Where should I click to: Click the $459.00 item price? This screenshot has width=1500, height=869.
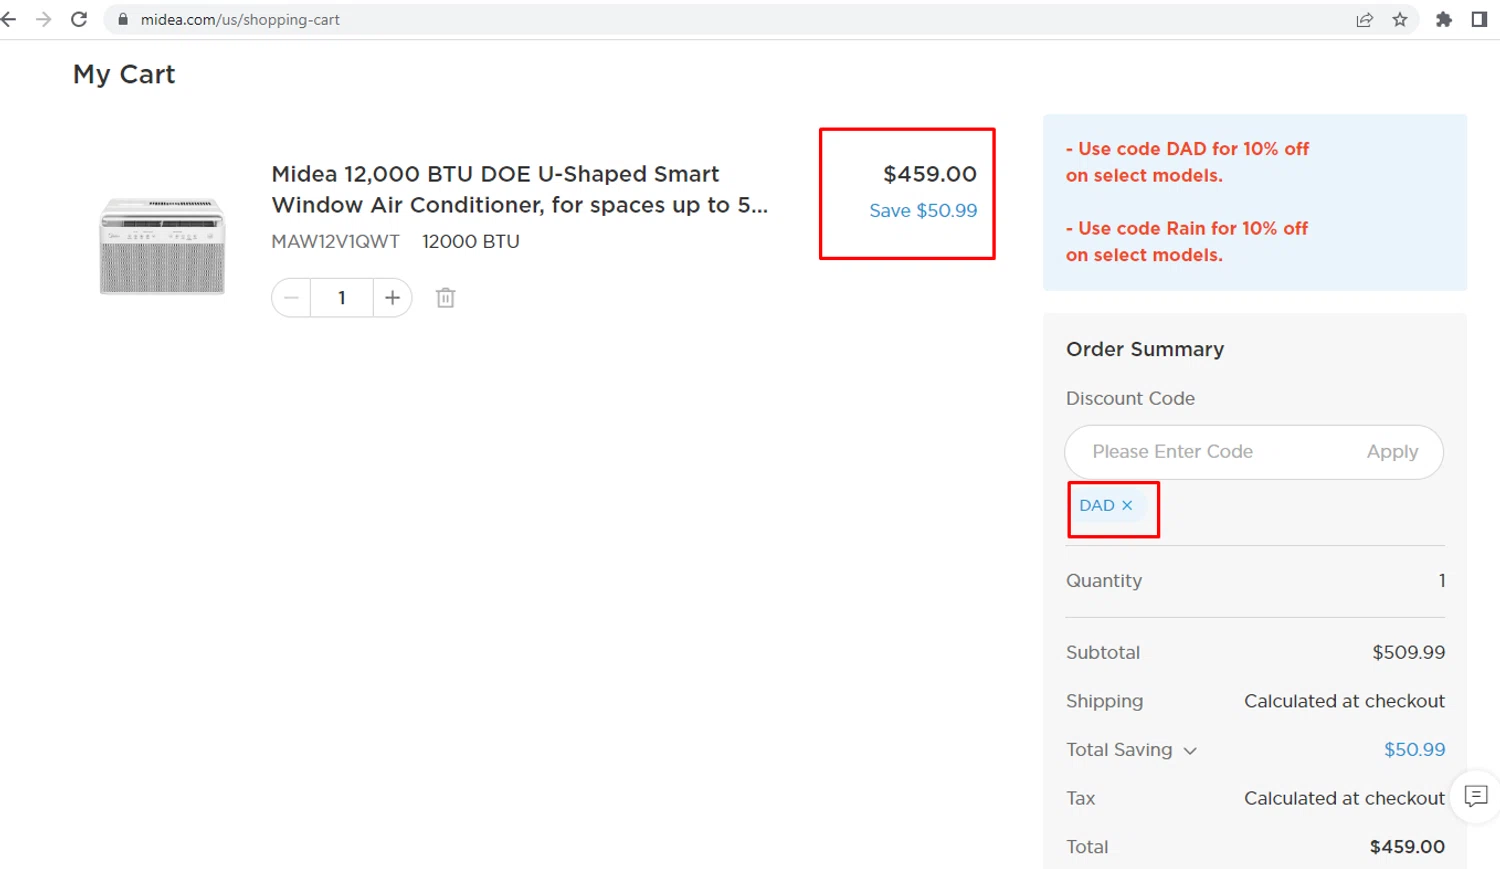pyautogui.click(x=930, y=174)
